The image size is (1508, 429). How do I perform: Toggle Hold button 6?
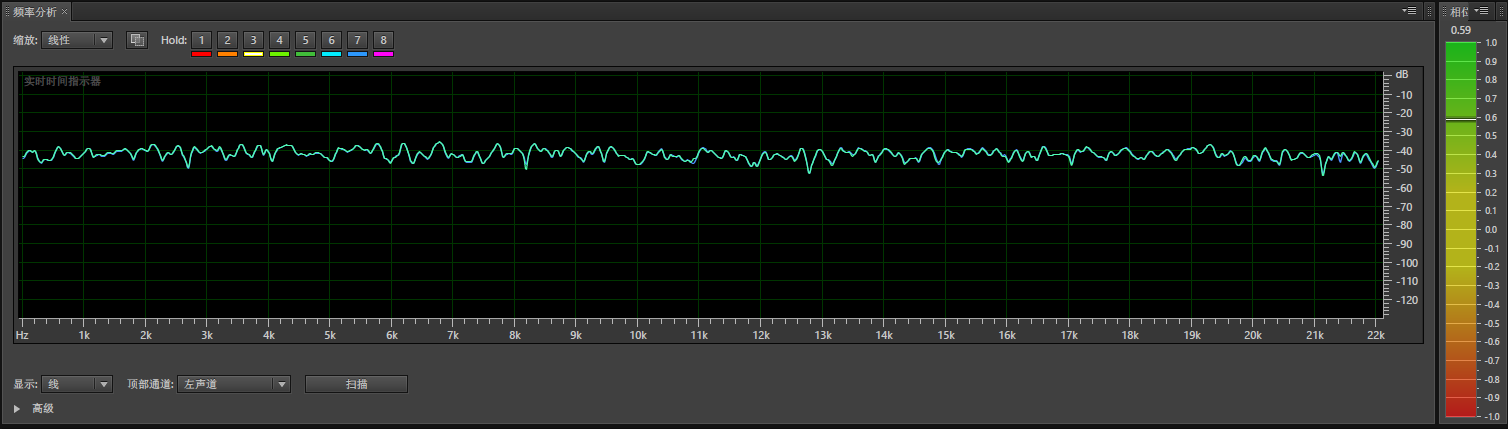coord(331,40)
